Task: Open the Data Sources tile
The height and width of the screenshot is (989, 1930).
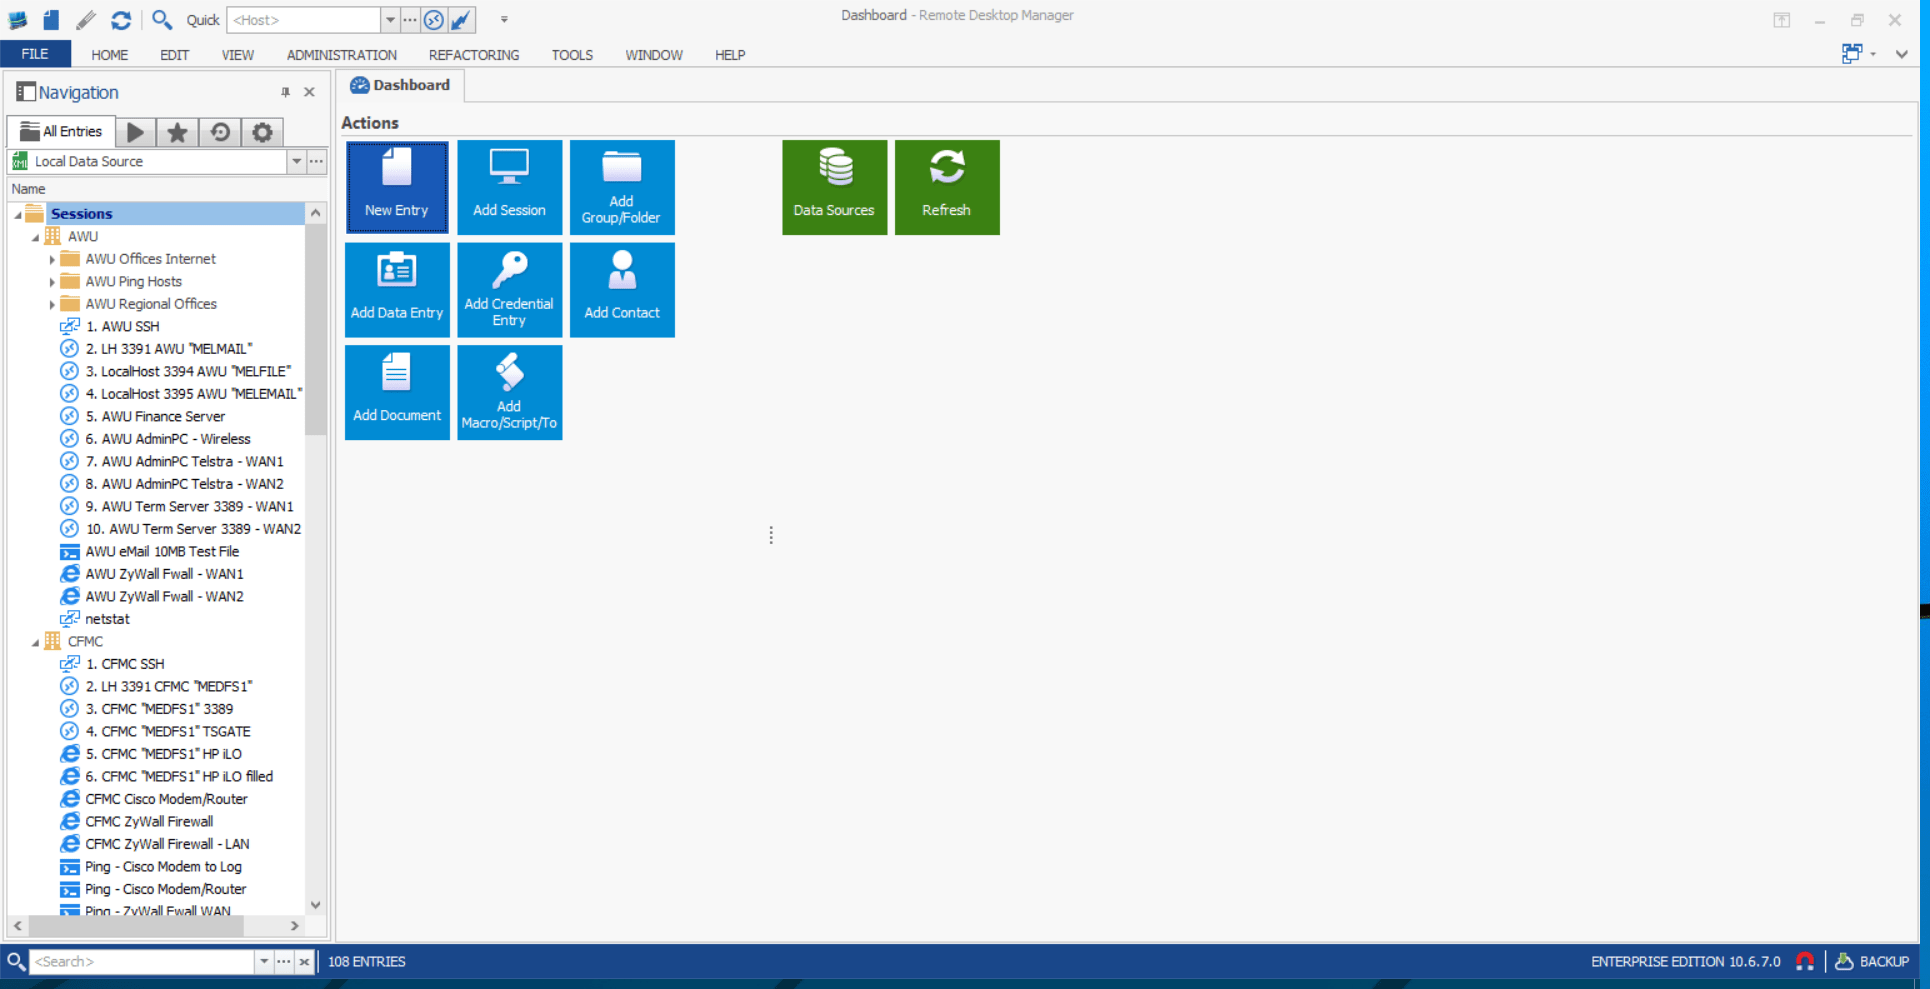Action: (835, 187)
